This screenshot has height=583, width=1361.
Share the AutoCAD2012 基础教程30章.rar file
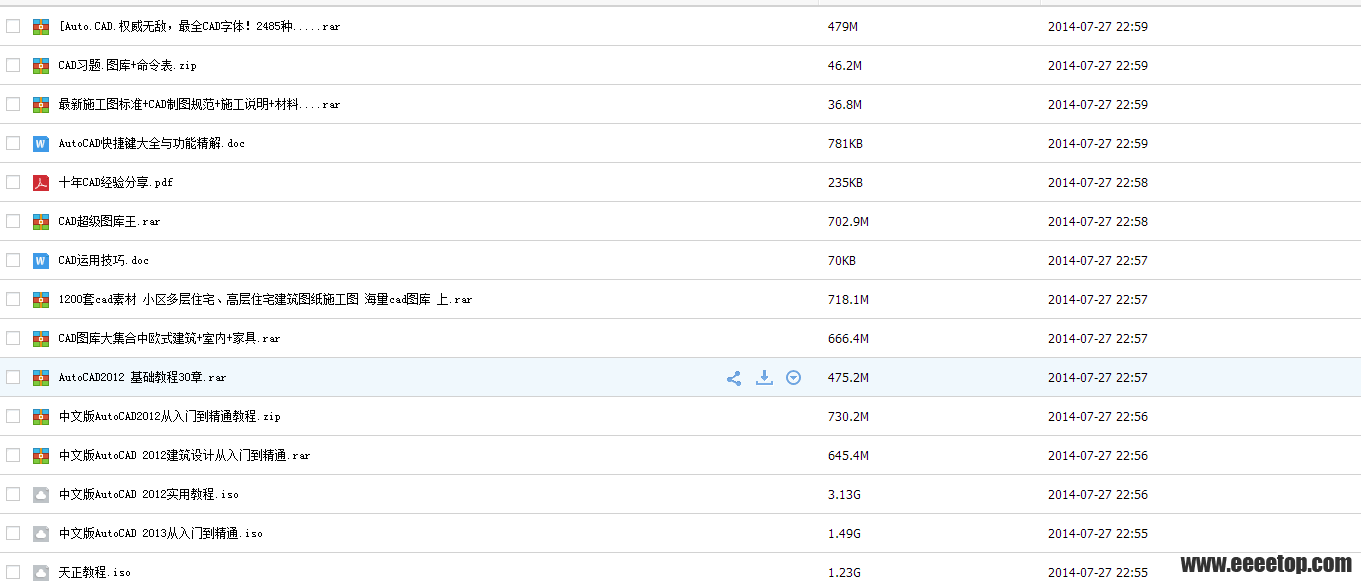point(734,378)
